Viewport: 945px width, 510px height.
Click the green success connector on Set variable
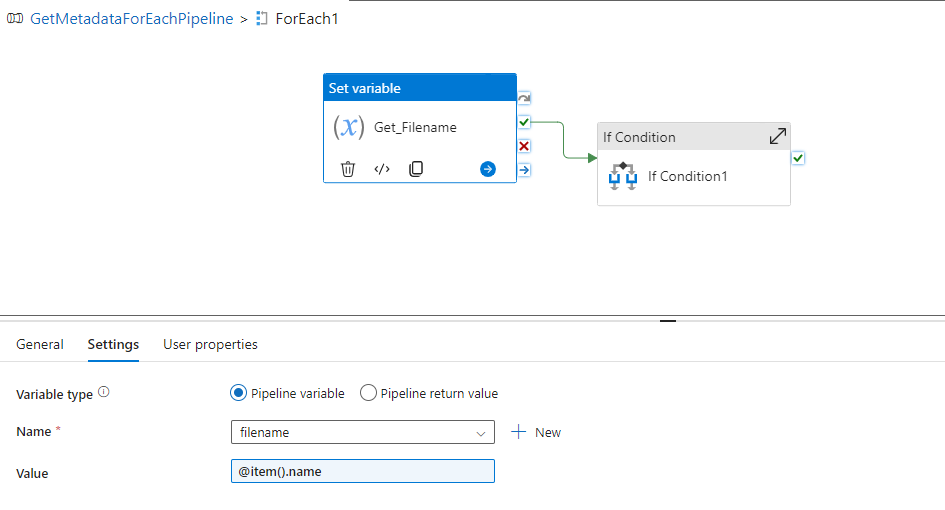[524, 122]
